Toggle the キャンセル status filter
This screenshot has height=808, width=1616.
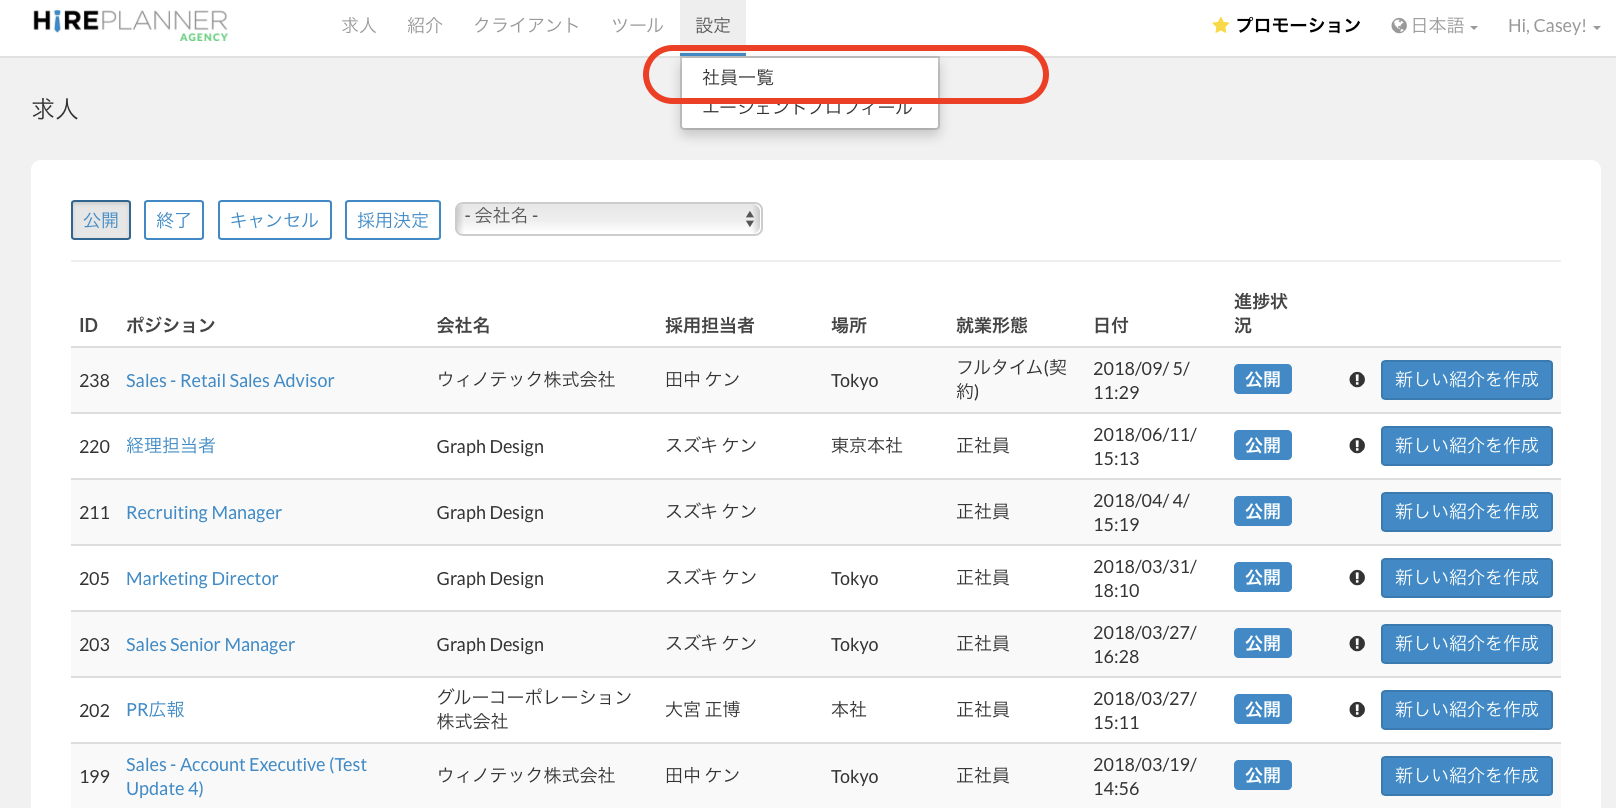coord(275,220)
